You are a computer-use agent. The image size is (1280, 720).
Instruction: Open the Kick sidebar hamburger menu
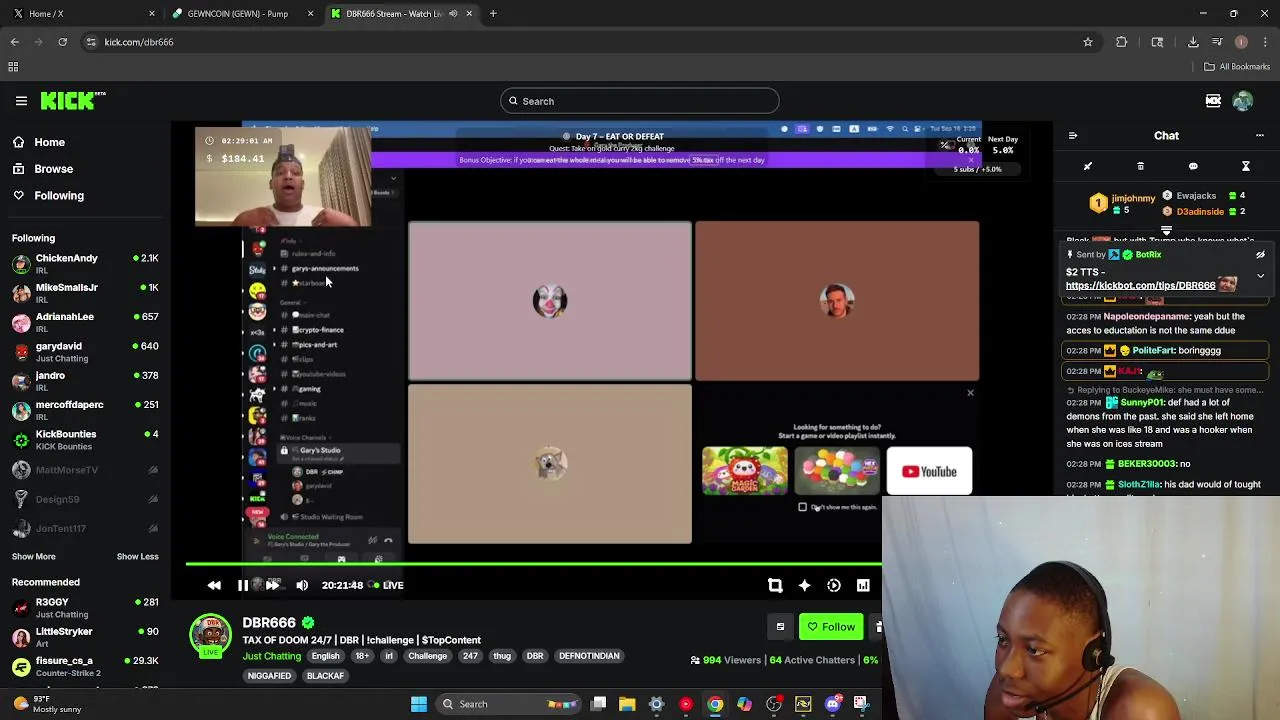(21, 101)
